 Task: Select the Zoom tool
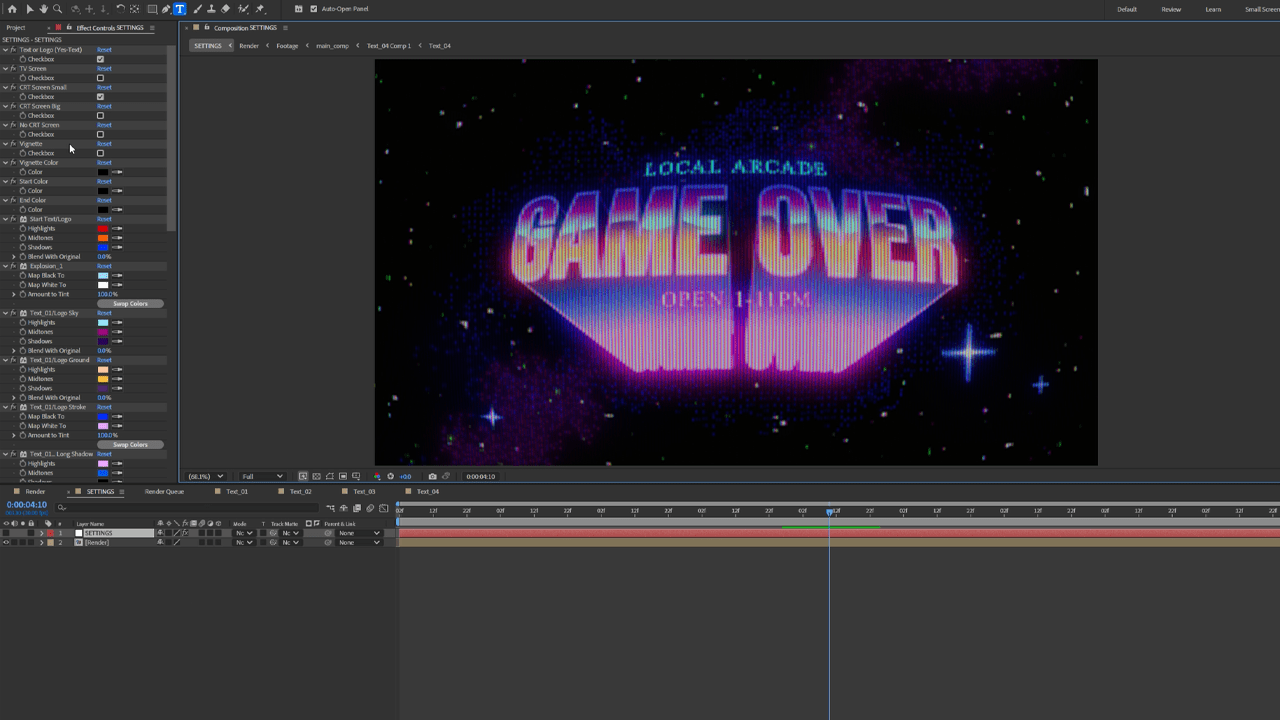coord(58,9)
